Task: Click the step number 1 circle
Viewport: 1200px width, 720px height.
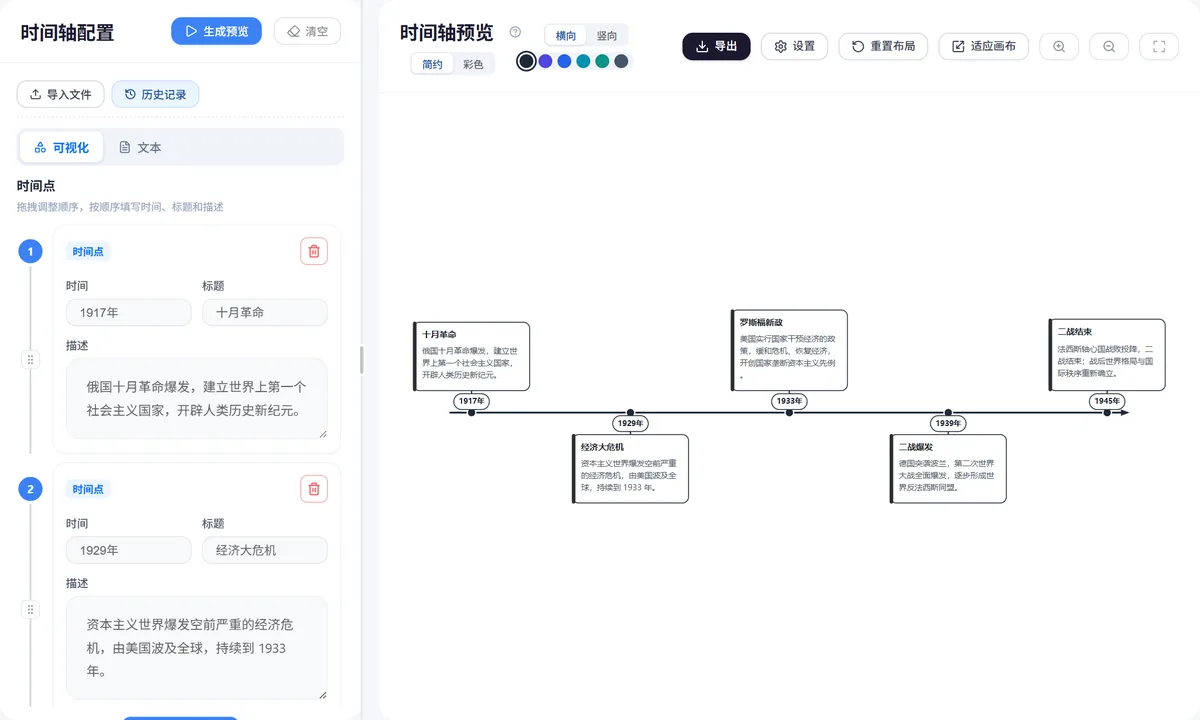Action: click(30, 251)
